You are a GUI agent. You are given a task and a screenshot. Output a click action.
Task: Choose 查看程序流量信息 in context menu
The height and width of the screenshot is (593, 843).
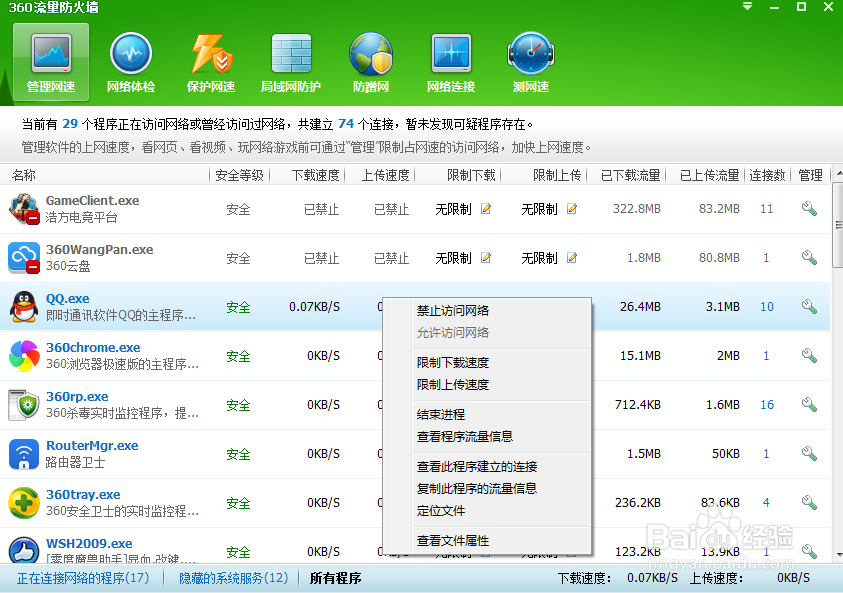coord(465,436)
